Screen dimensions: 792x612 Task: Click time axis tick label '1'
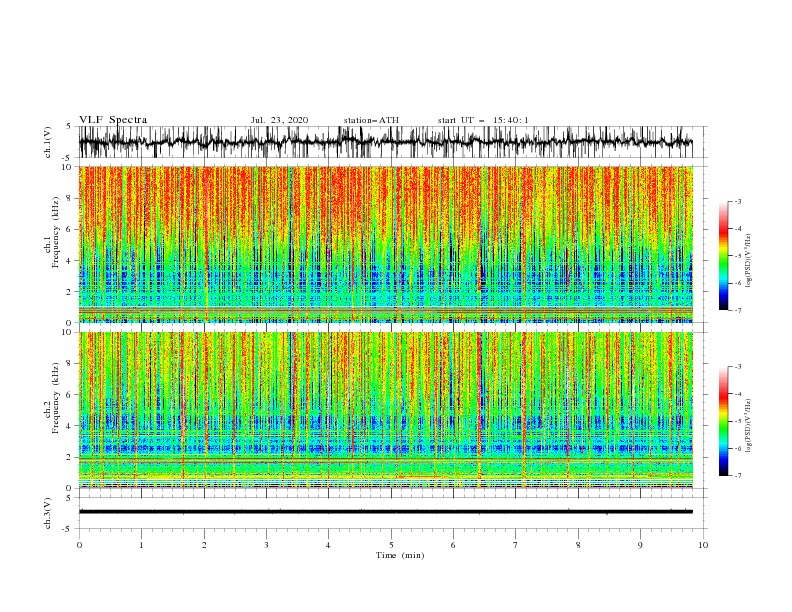(x=142, y=545)
